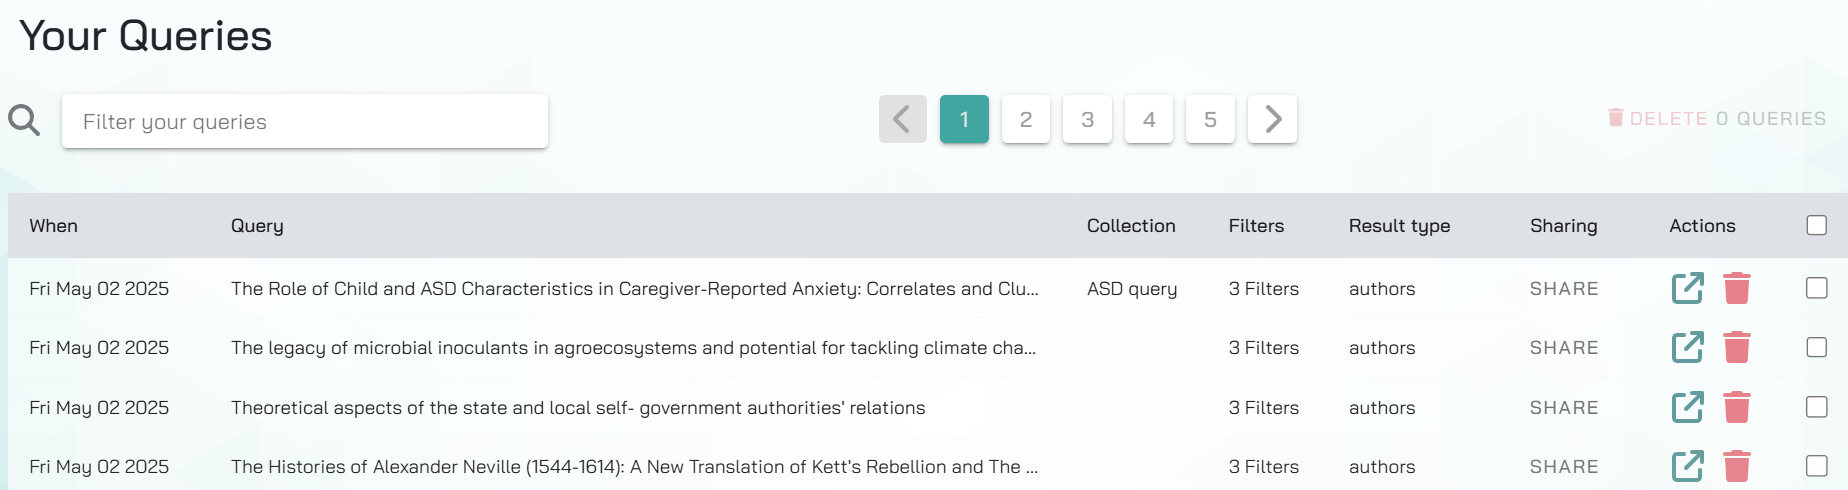Delete the Theoretical aspects query

[1737, 407]
